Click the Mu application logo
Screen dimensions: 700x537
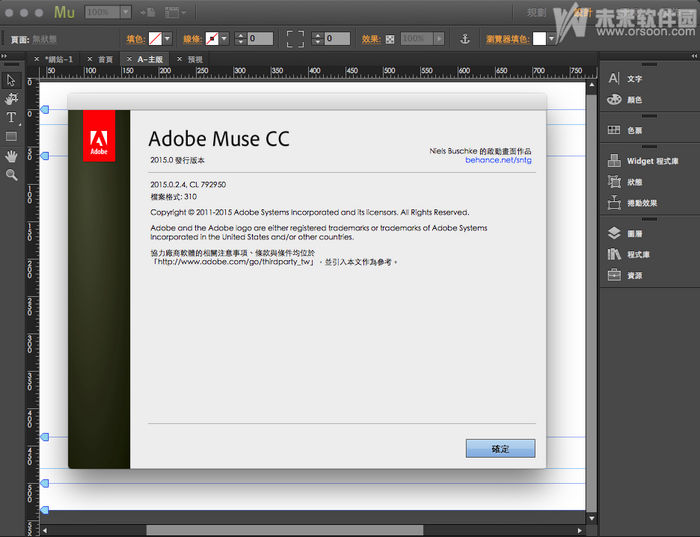pos(64,12)
